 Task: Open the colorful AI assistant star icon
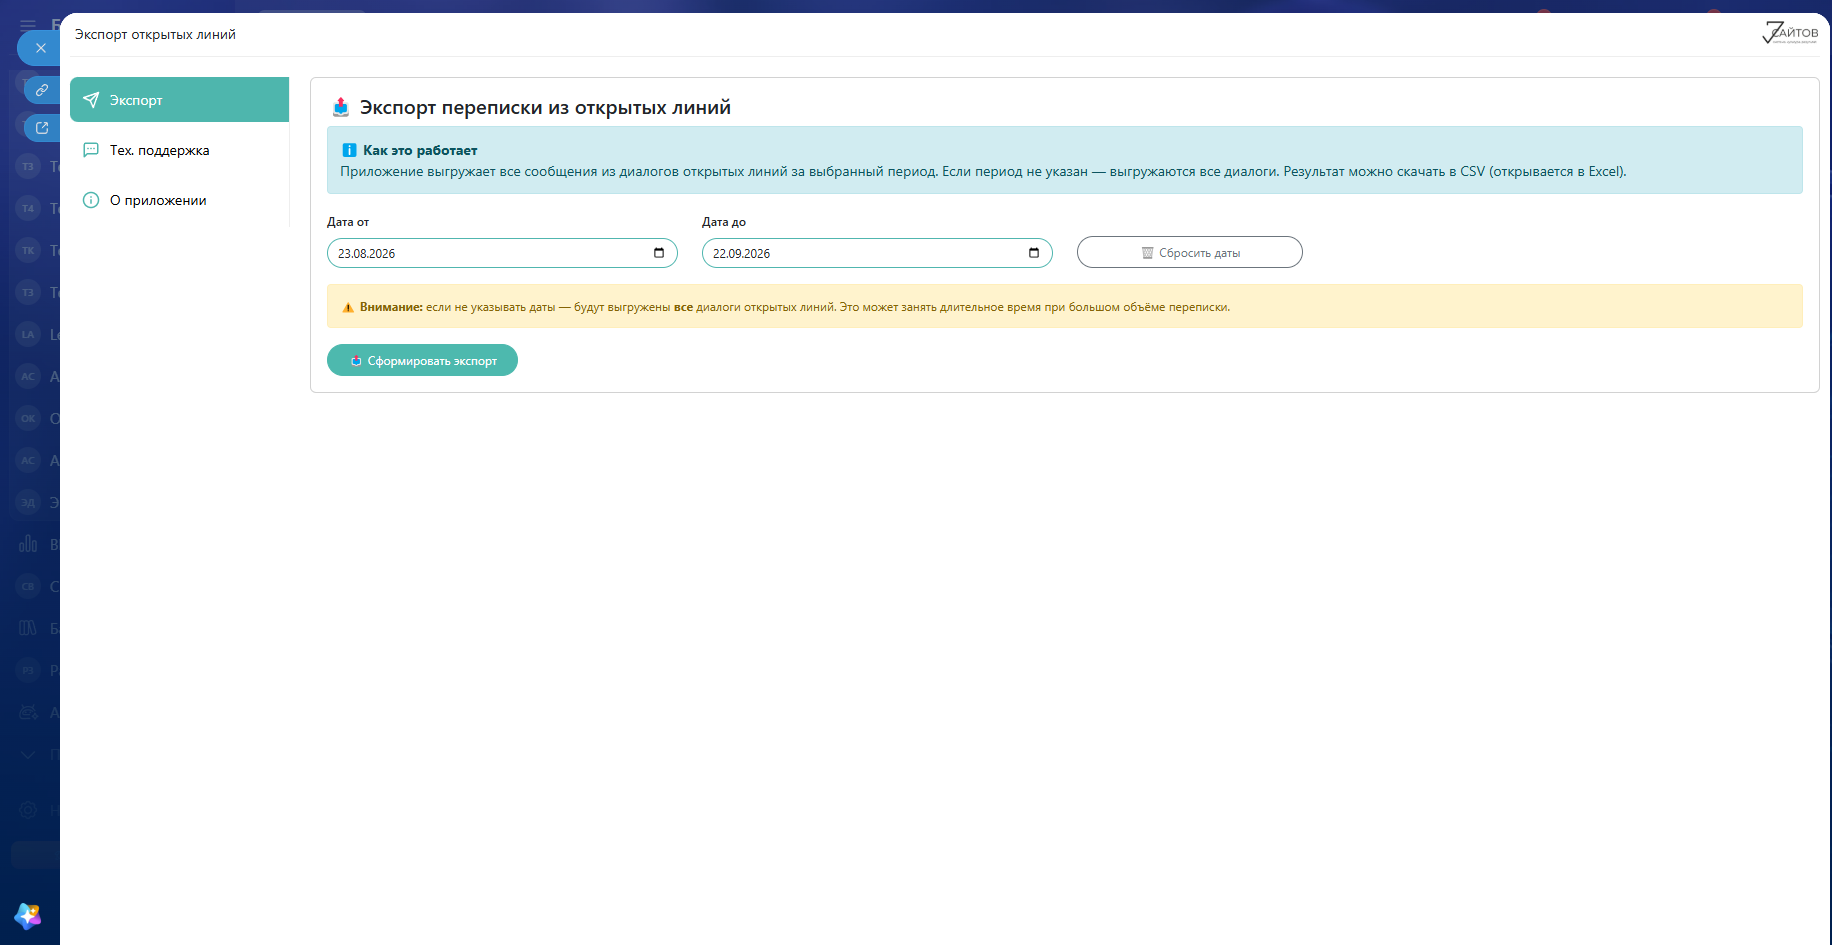click(x=28, y=915)
